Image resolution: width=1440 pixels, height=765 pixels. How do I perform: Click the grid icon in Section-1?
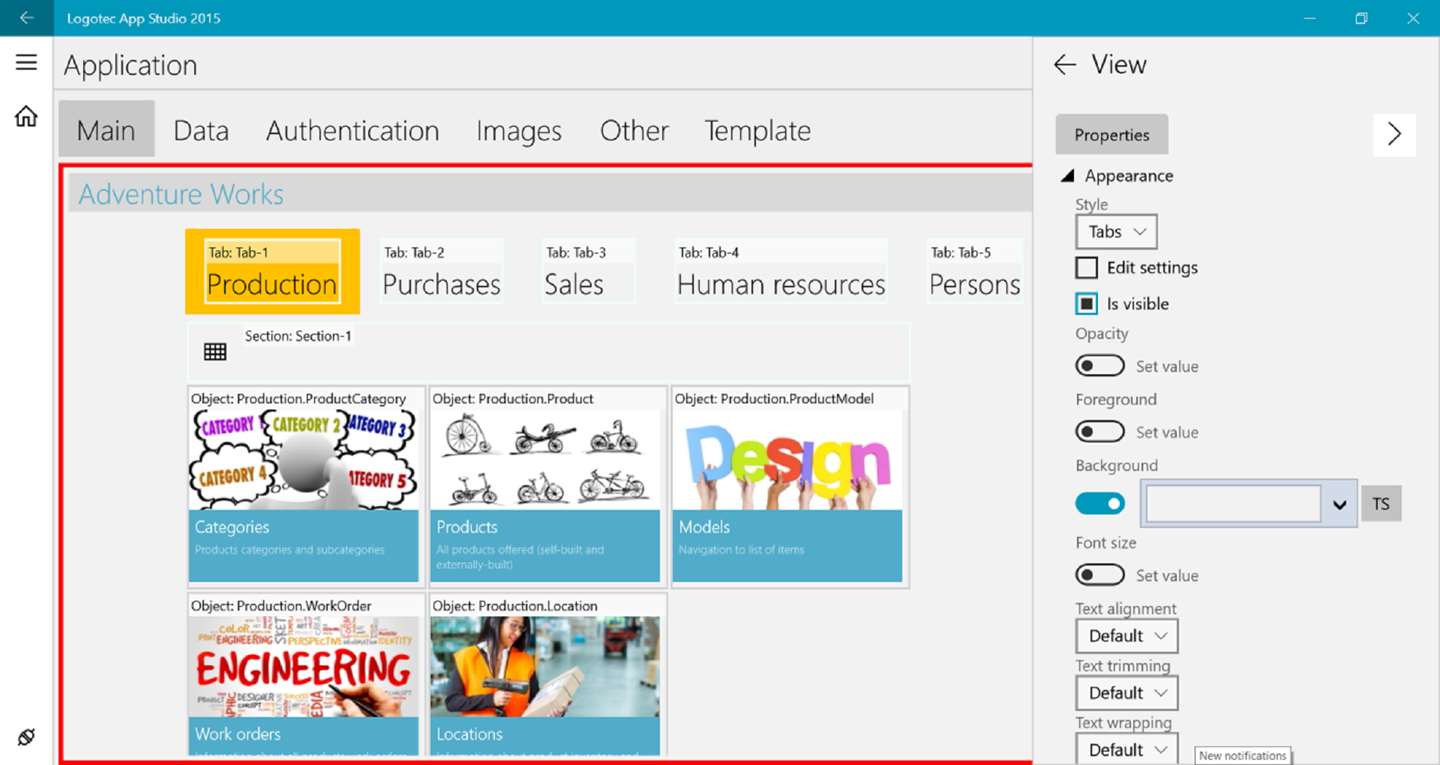tap(215, 351)
